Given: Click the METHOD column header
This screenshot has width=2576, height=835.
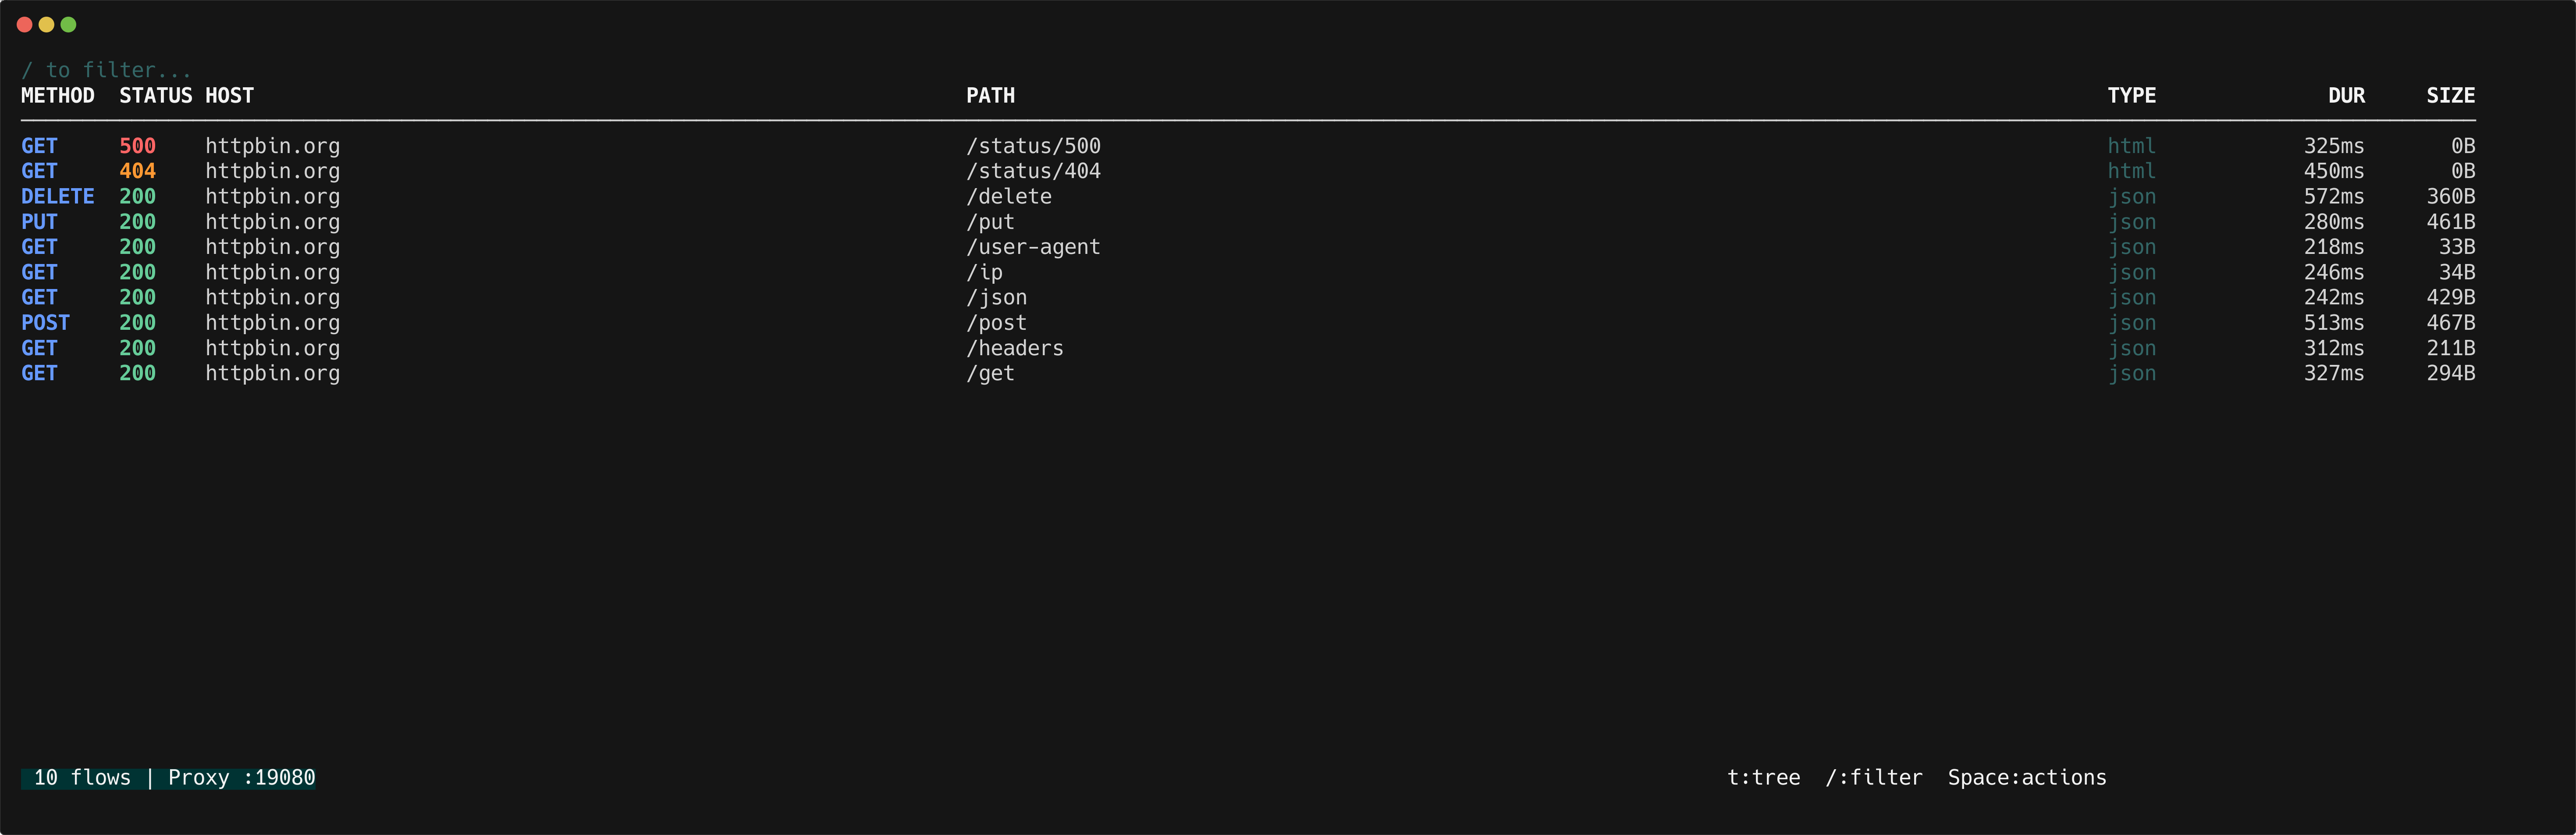Looking at the screenshot, I should (x=58, y=95).
